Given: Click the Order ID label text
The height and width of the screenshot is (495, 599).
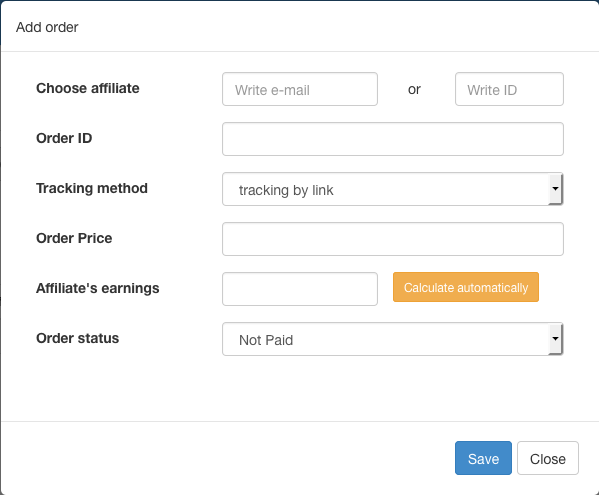Looking at the screenshot, I should [x=64, y=138].
